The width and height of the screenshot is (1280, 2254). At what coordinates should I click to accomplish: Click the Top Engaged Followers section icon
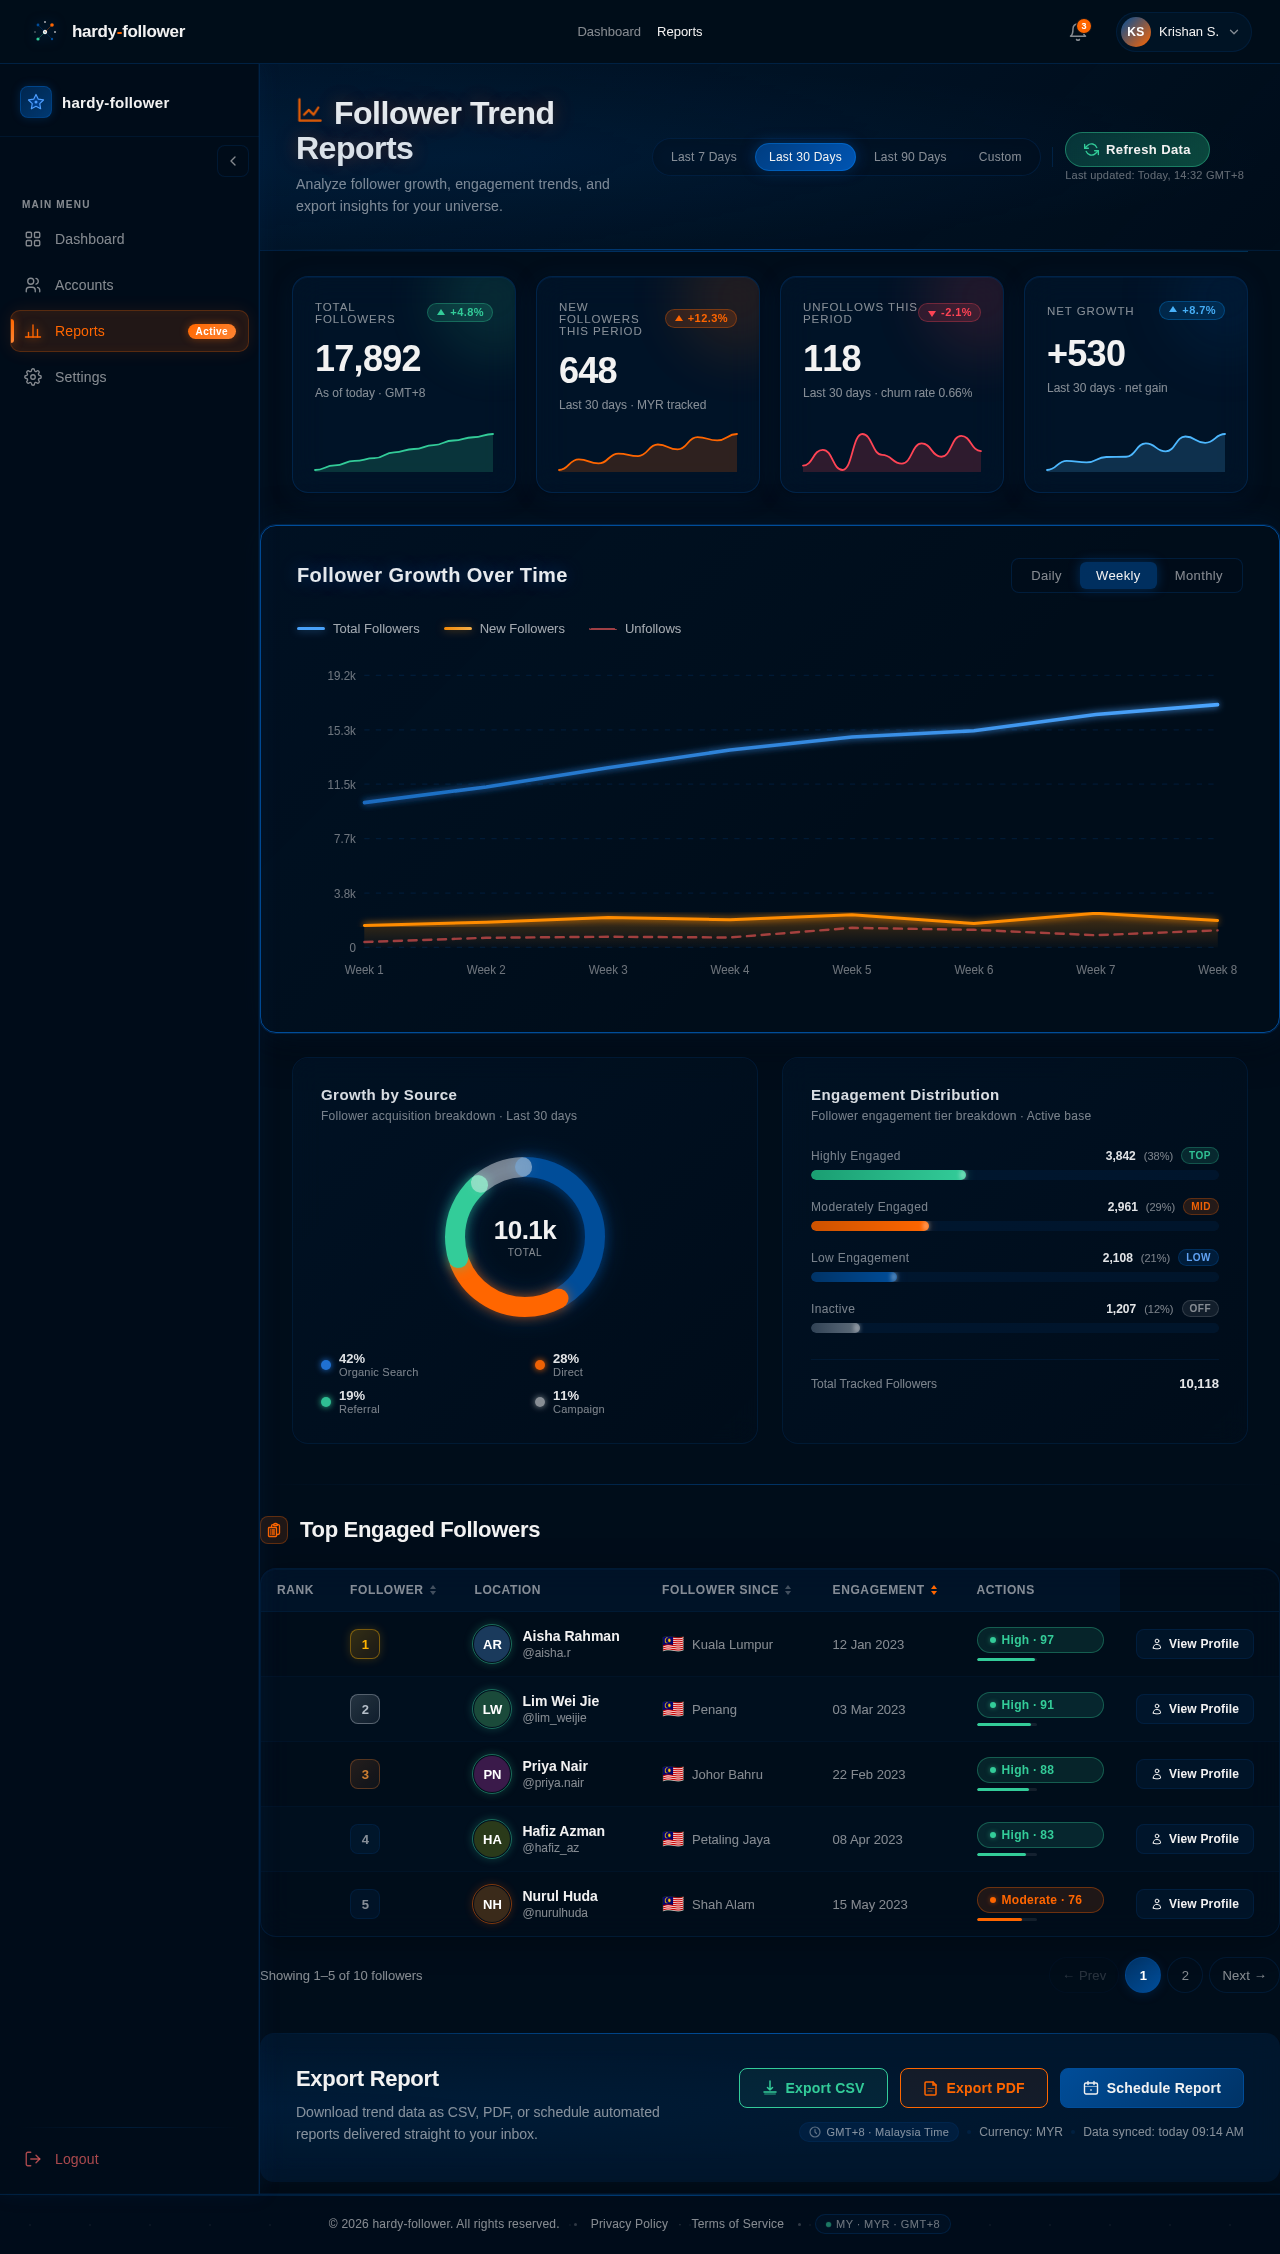click(274, 1530)
